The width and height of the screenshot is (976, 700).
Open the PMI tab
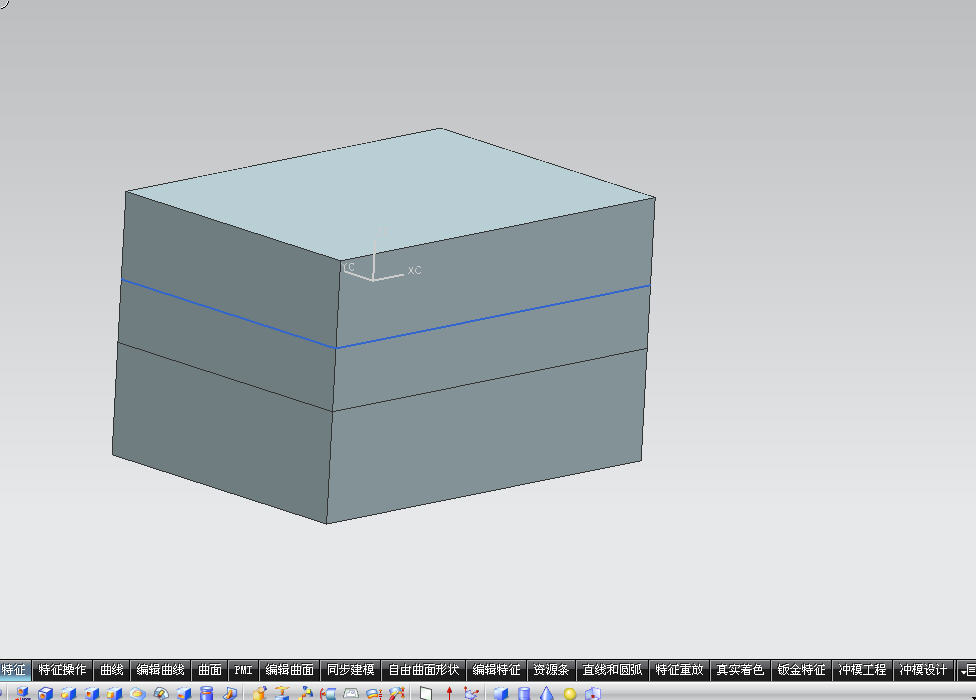coord(243,670)
